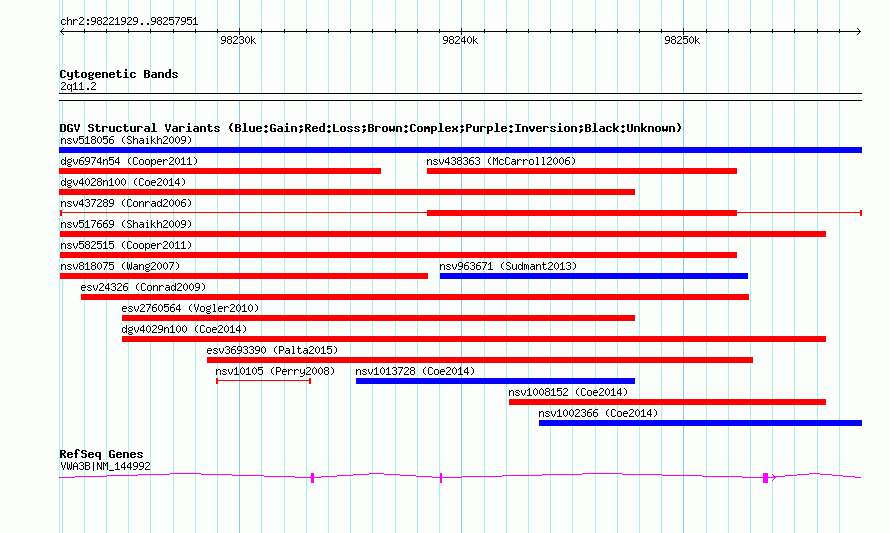Click the nsv10105 (Perry2008) label

coord(275,371)
